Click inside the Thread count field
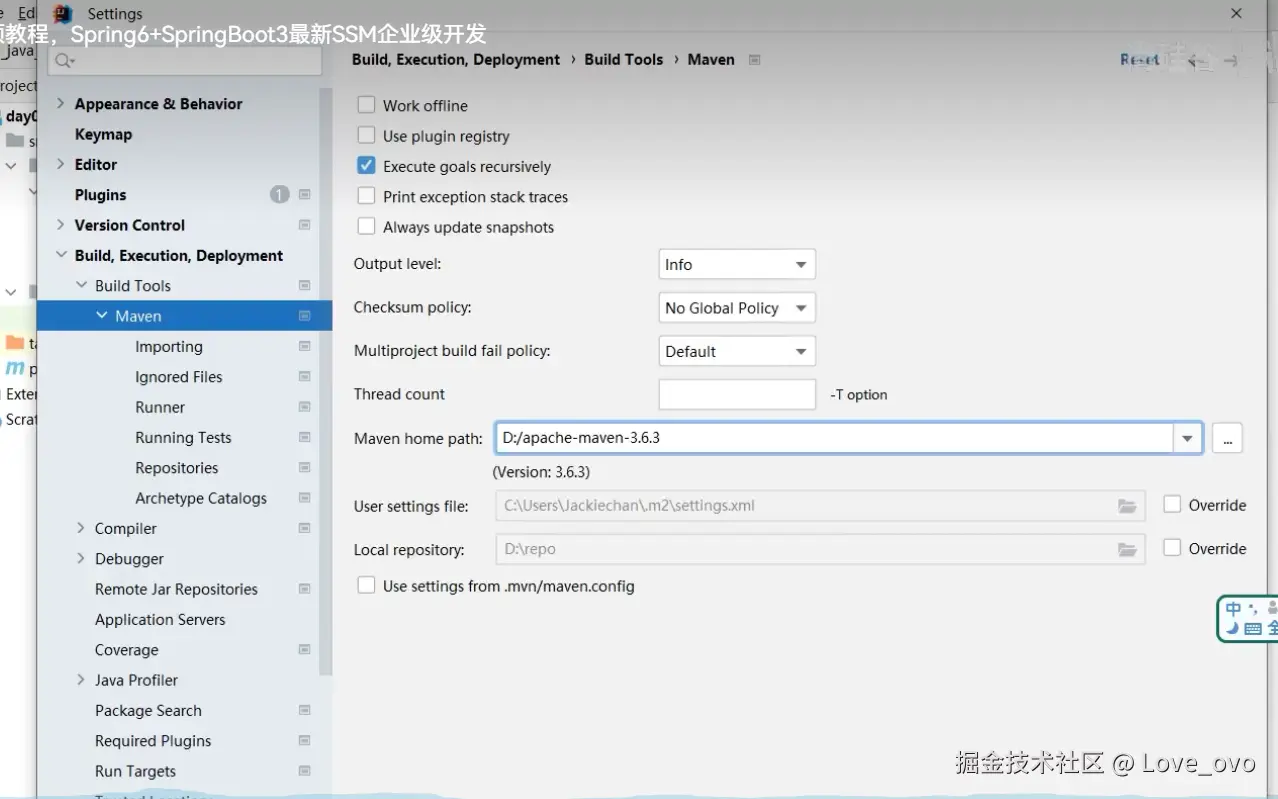Image resolution: width=1278 pixels, height=799 pixels. coord(737,394)
